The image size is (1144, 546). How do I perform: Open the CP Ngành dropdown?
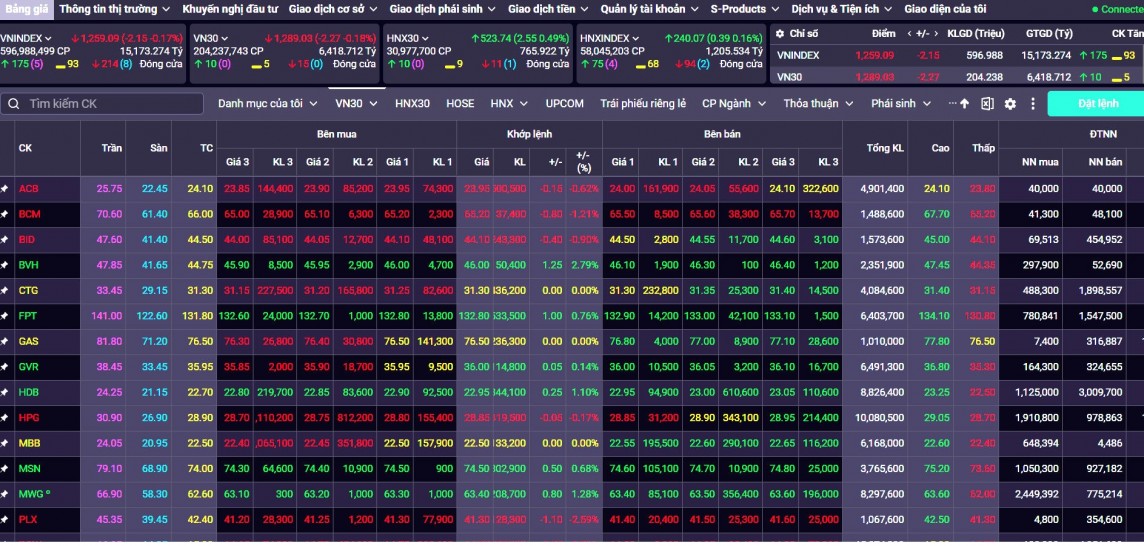coord(733,104)
